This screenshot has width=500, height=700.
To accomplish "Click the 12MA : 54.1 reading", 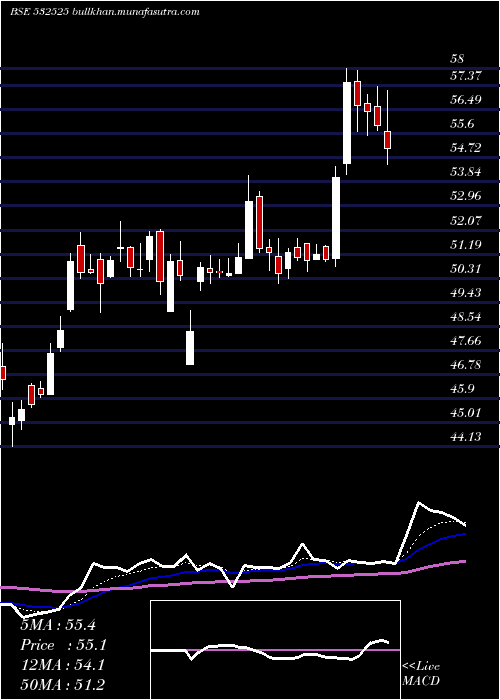I will (63, 665).
